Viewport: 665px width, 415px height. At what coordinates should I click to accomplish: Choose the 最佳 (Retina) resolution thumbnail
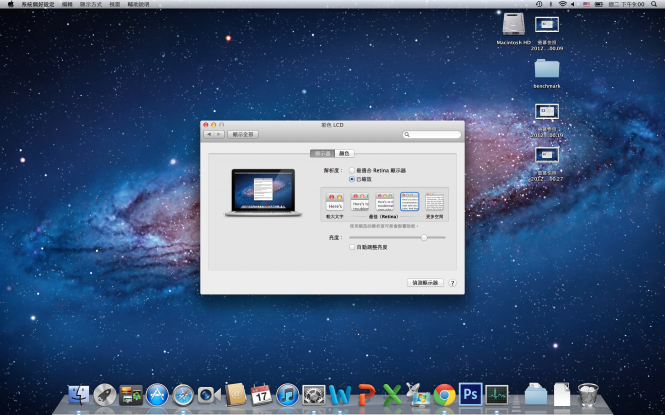pos(385,202)
